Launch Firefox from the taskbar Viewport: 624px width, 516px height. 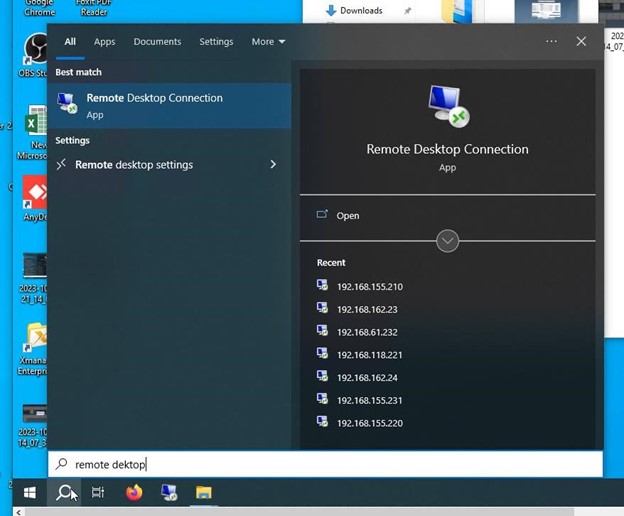point(134,492)
